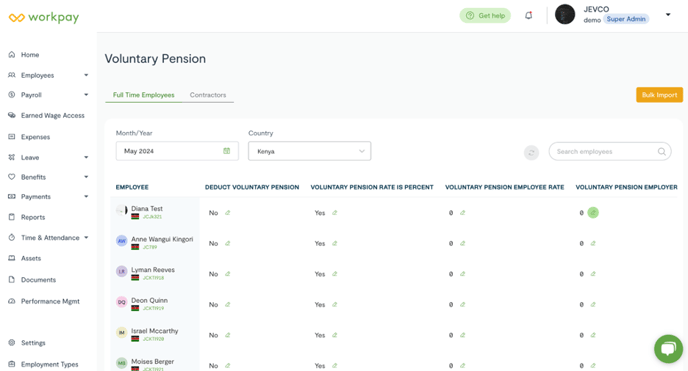Screen dimensions: 688x371
Task: Switch to Contractors tab
Action: [208, 95]
